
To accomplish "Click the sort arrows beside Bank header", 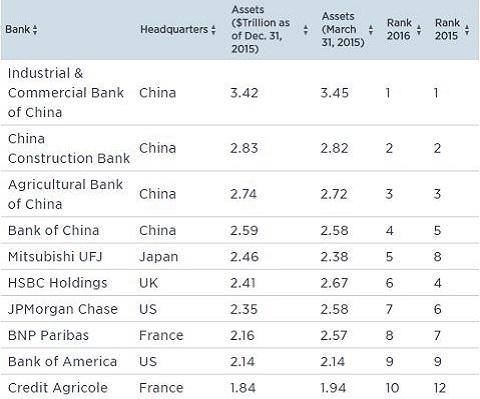I will point(35,30).
